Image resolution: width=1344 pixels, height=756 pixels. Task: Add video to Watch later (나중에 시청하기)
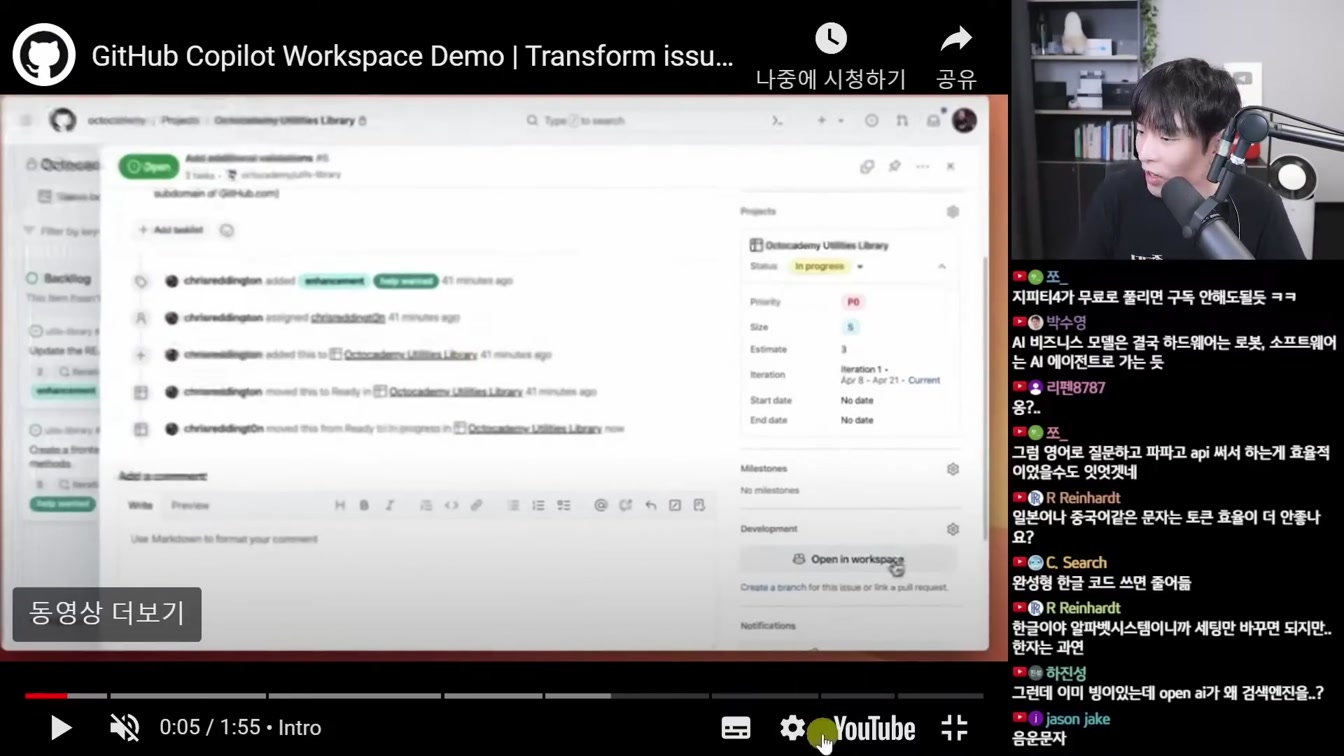tap(830, 58)
